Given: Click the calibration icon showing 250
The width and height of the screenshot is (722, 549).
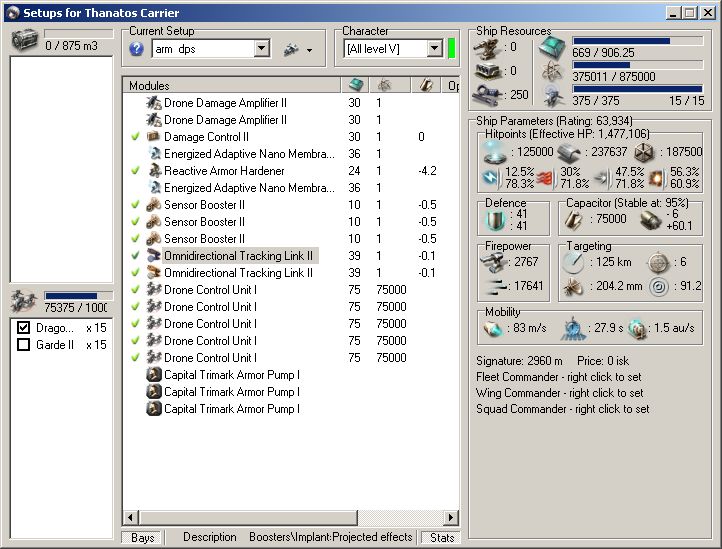Looking at the screenshot, I should [489, 95].
